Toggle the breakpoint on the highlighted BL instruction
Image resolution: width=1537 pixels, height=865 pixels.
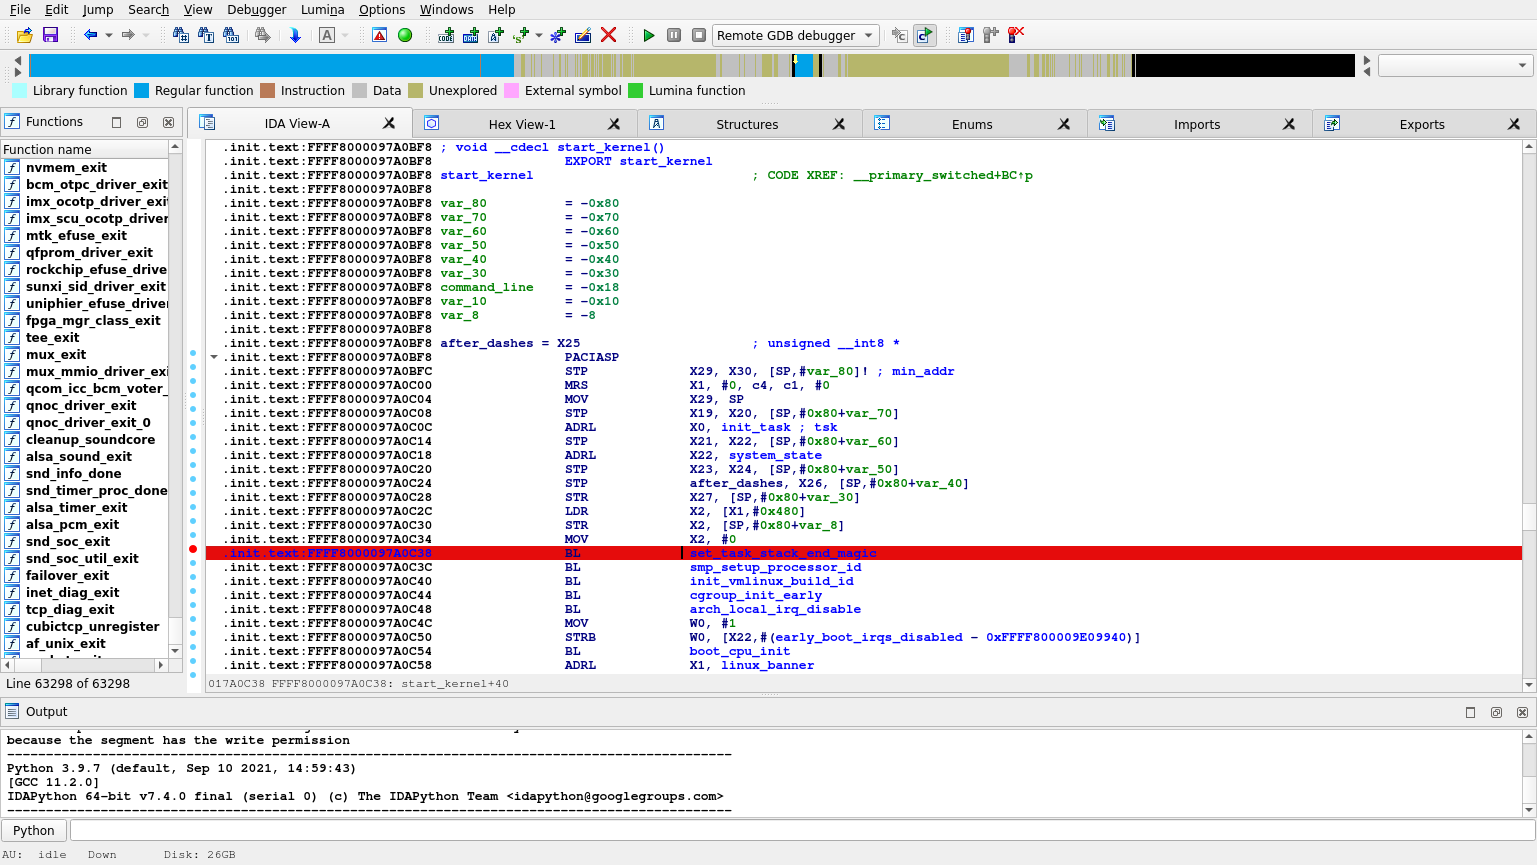point(192,552)
